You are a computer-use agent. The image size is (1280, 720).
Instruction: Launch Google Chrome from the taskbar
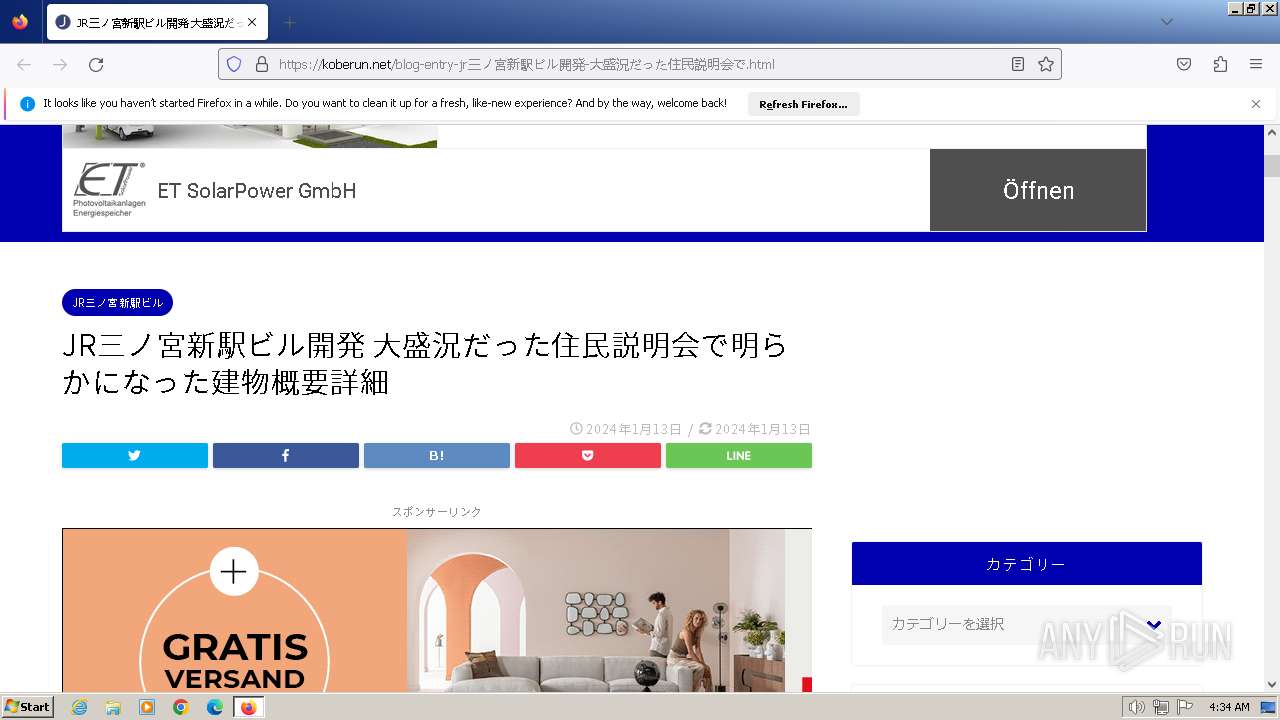tap(181, 707)
